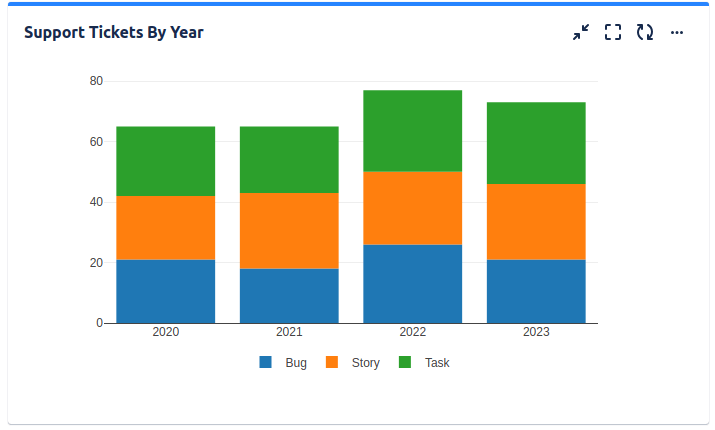Toggle the Story series legend label

click(x=365, y=363)
